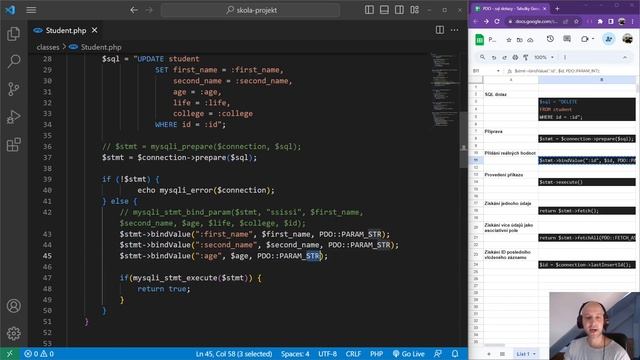Click the skola-projekt command center search box
640x360 pixels.
point(251,10)
